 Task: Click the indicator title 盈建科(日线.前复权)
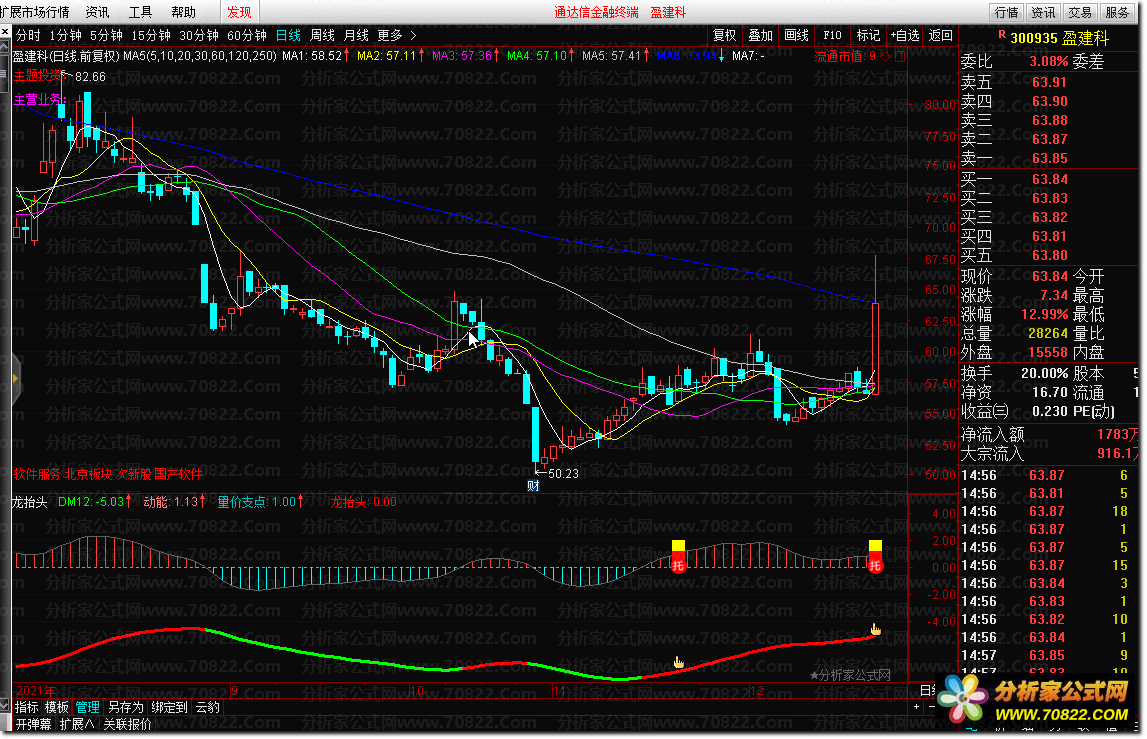coord(66,56)
